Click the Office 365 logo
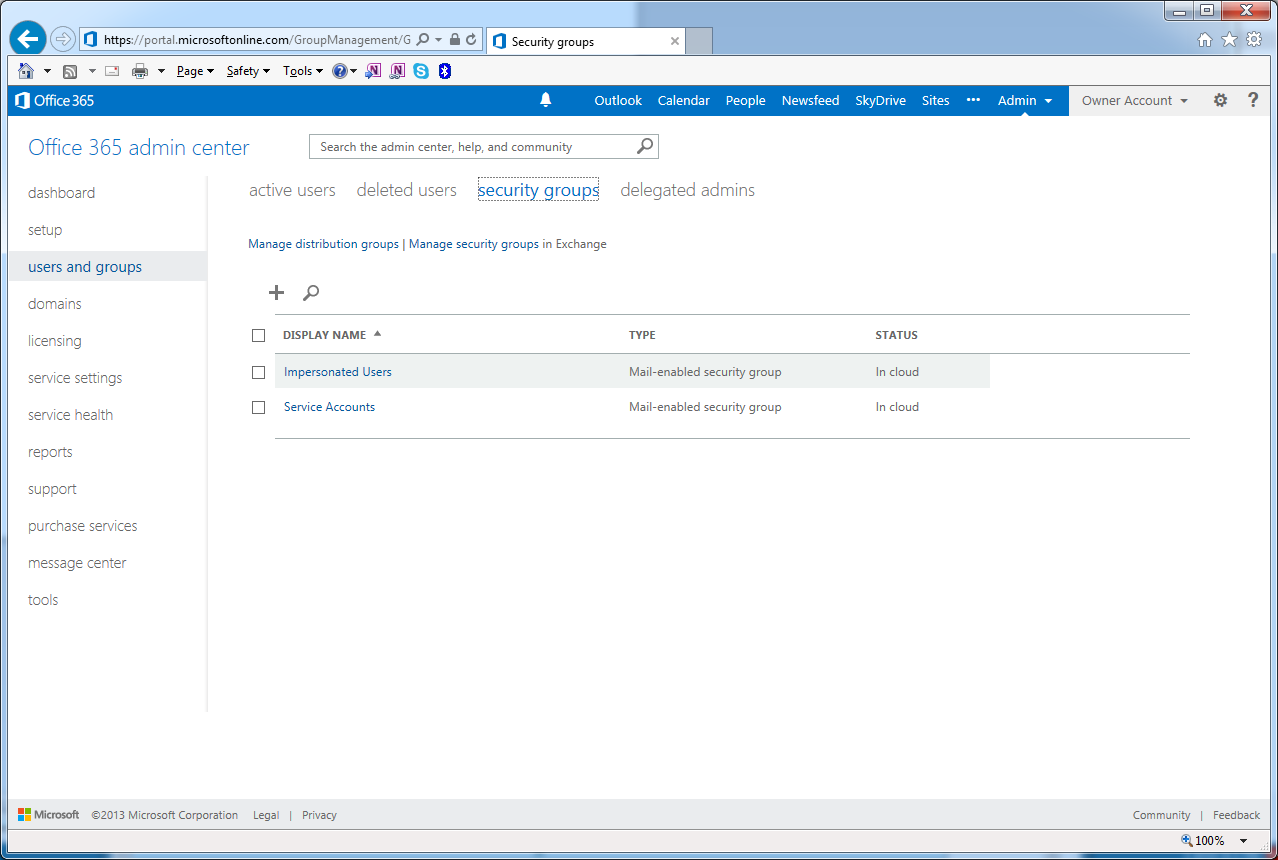Screen dimensions: 1278x860 [55, 100]
